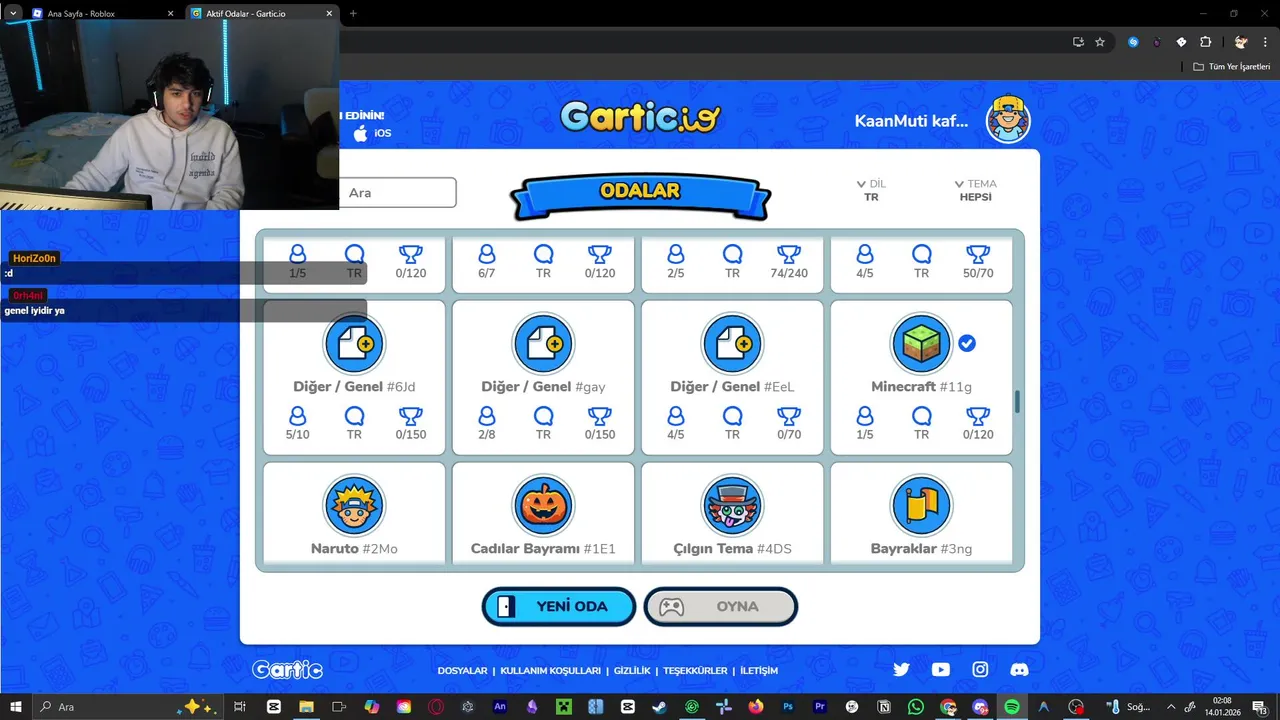Choose the Diğer / Genel #EeL room icon
This screenshot has height=720, width=1280.
pos(732,343)
